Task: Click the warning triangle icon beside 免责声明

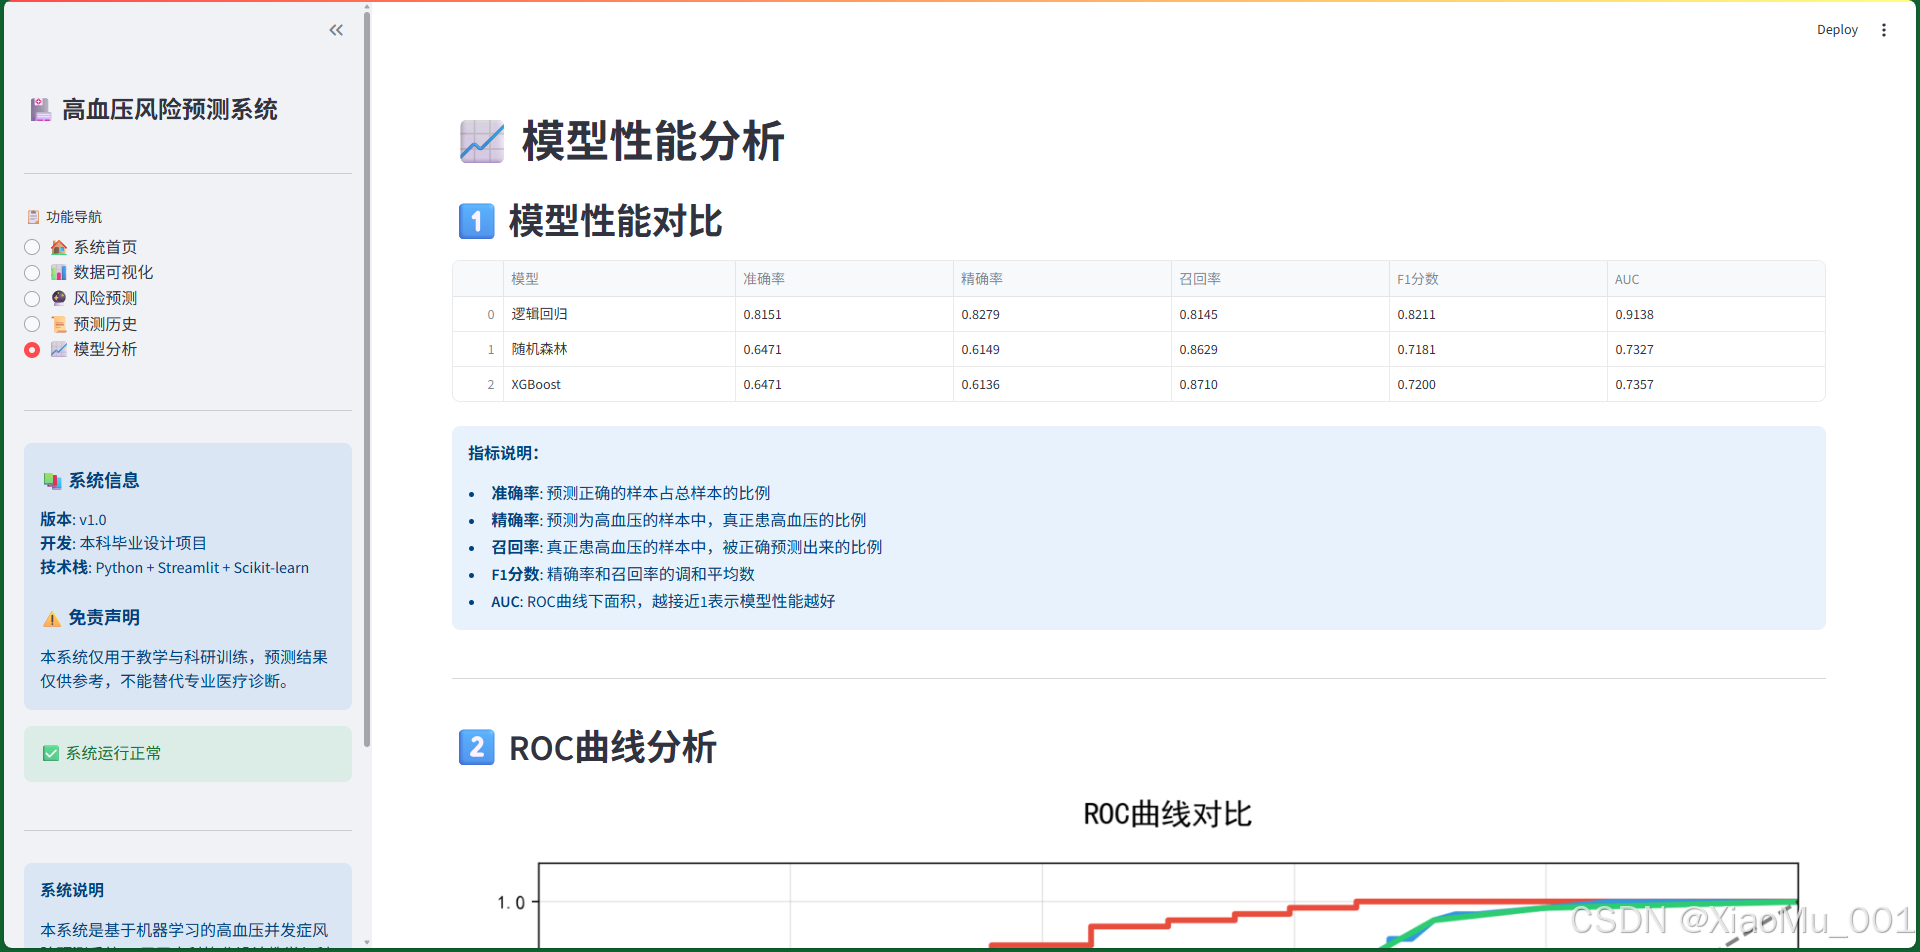Action: pos(52,619)
